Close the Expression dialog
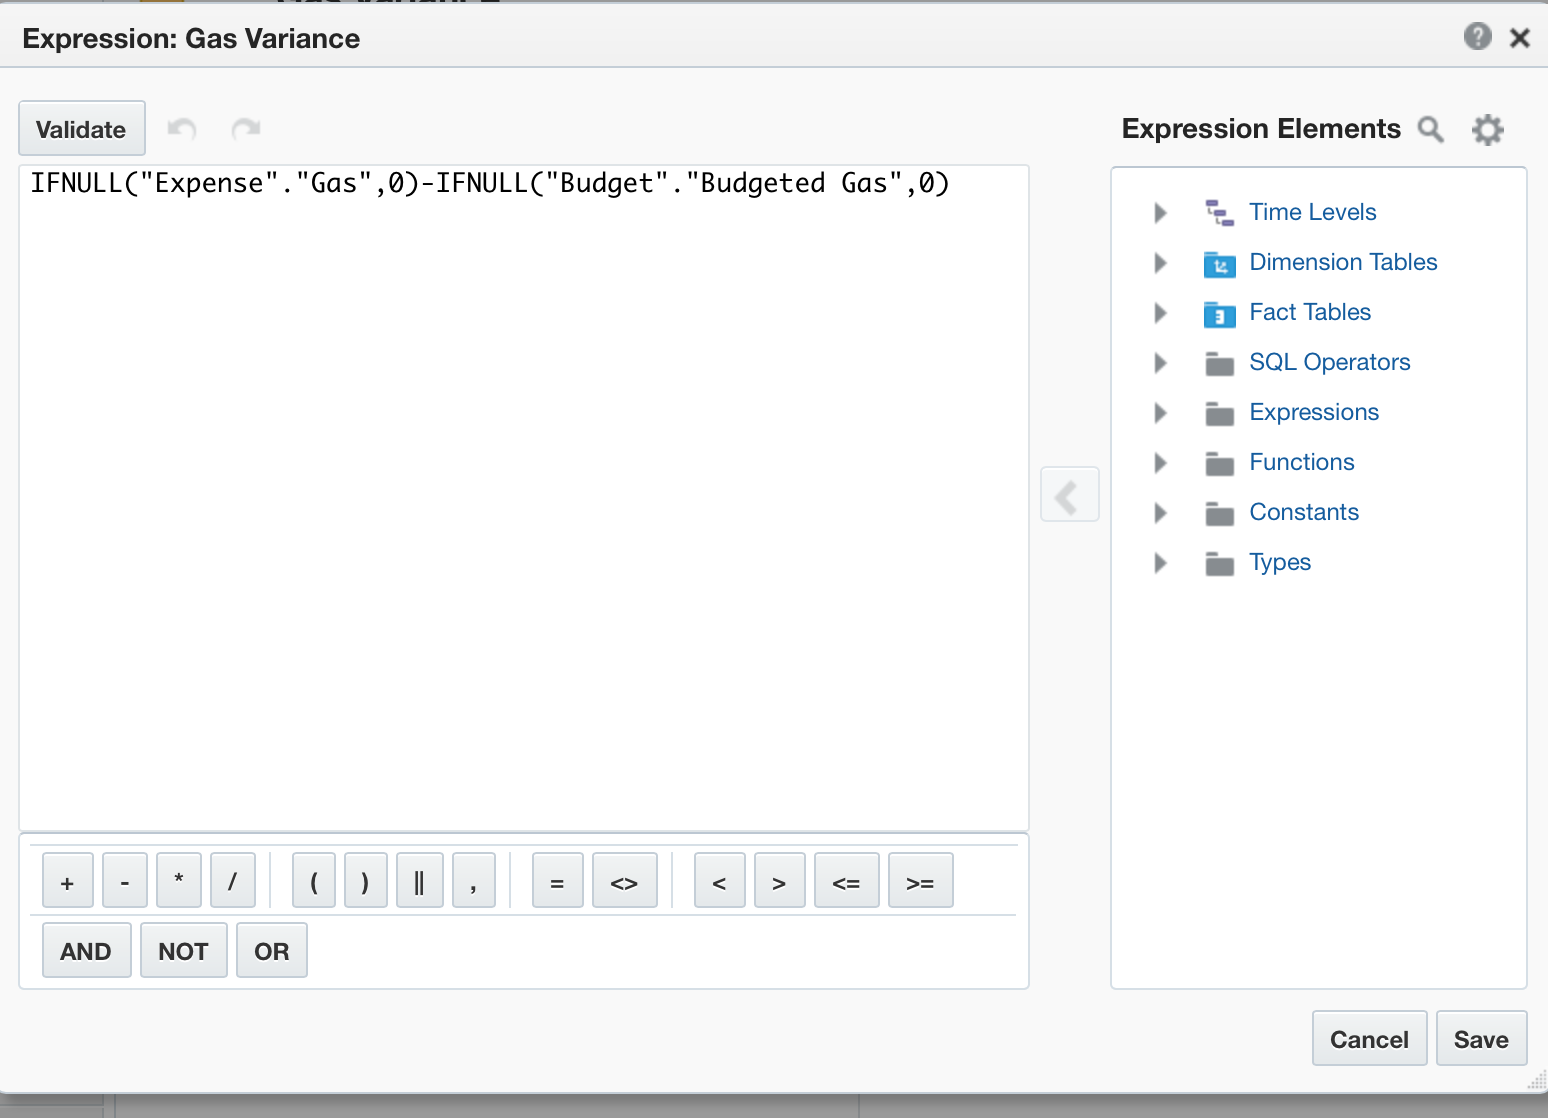Screen dimensions: 1548x1118 1520,38
